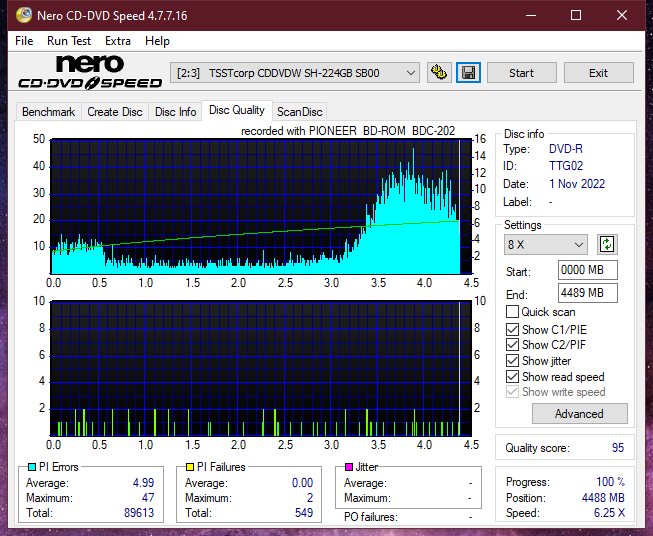This screenshot has height=536, width=653.
Task: Click the End position field 4489 MB
Action: pos(587,293)
